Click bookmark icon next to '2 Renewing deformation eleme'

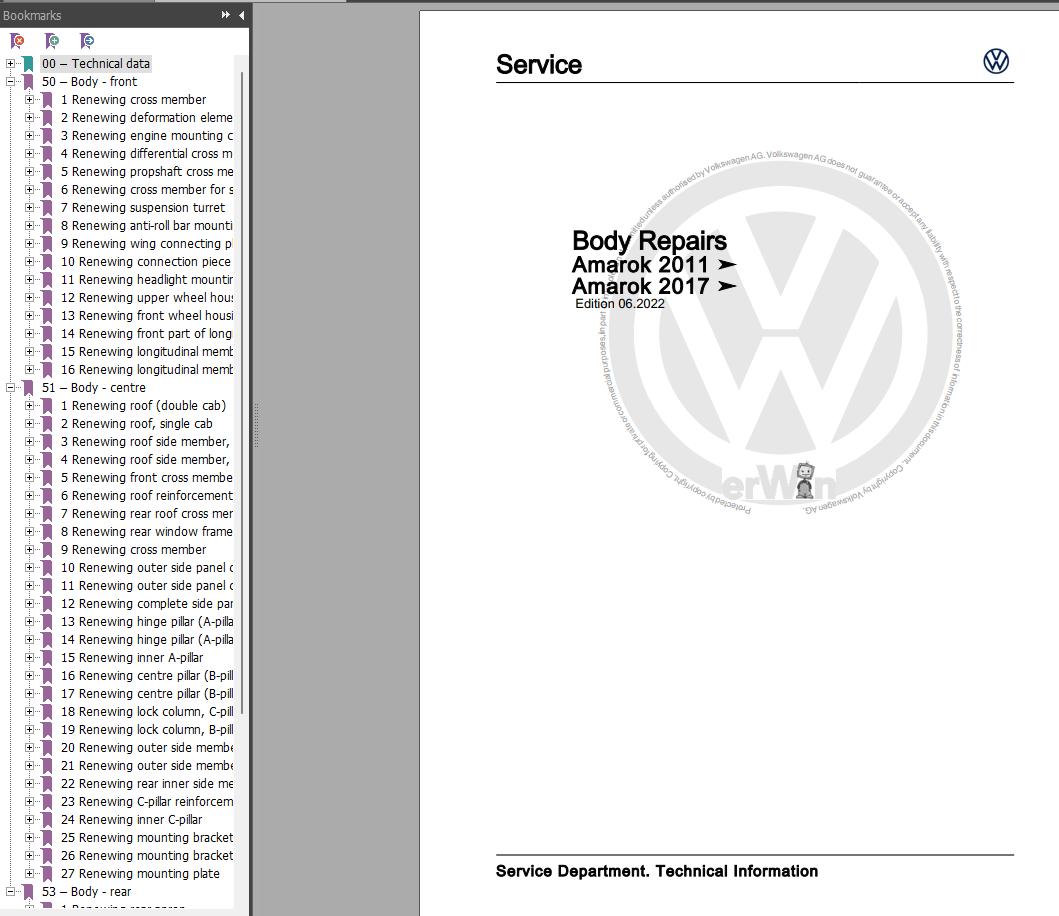click(x=47, y=118)
